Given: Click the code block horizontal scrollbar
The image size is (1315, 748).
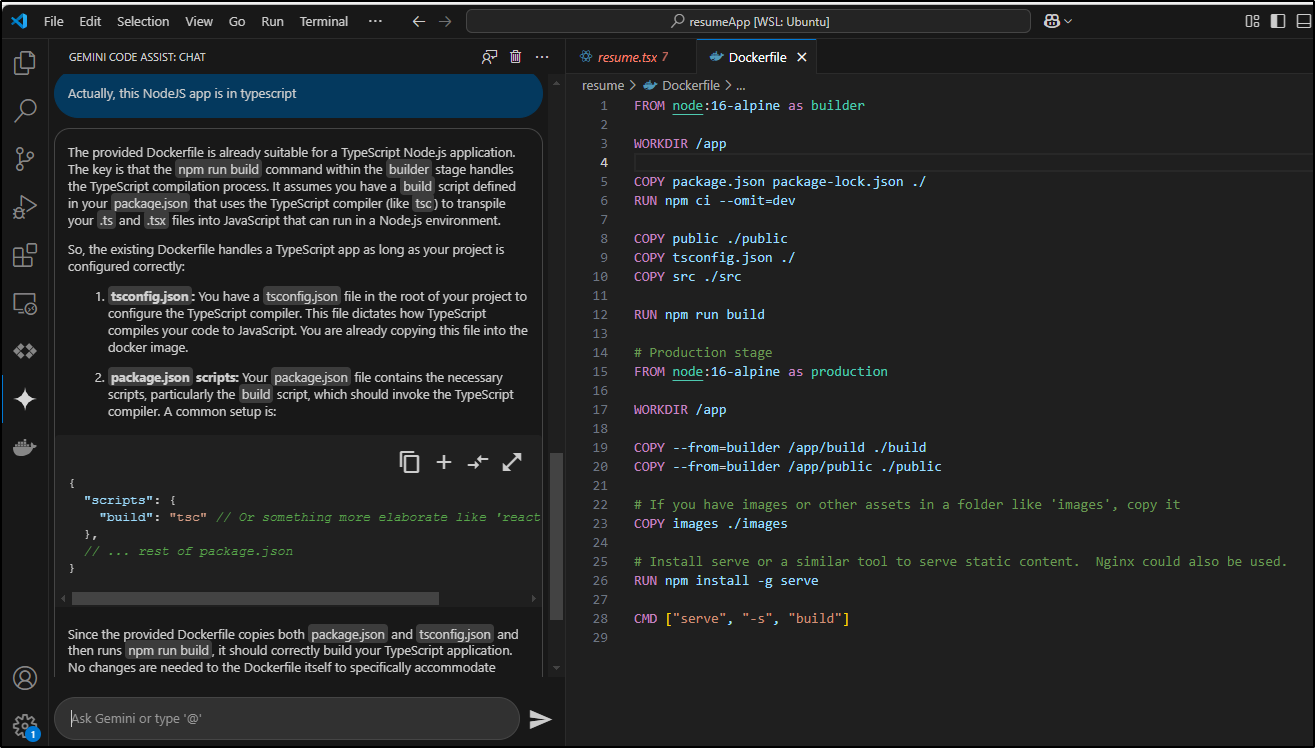Looking at the screenshot, I should [x=255, y=598].
